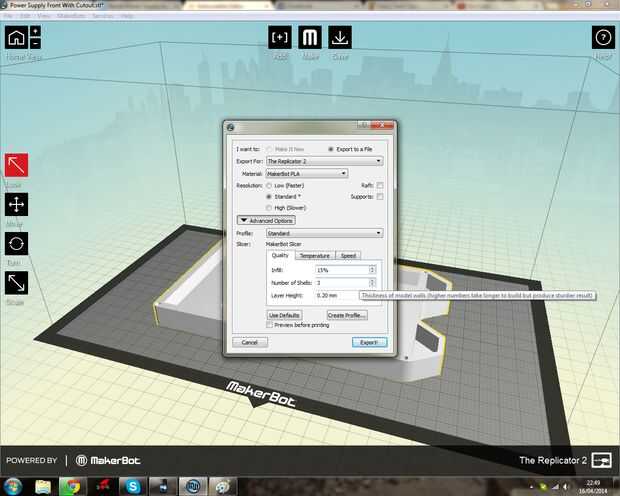Click the Save download icon
This screenshot has width=620, height=496.
tap(340, 38)
